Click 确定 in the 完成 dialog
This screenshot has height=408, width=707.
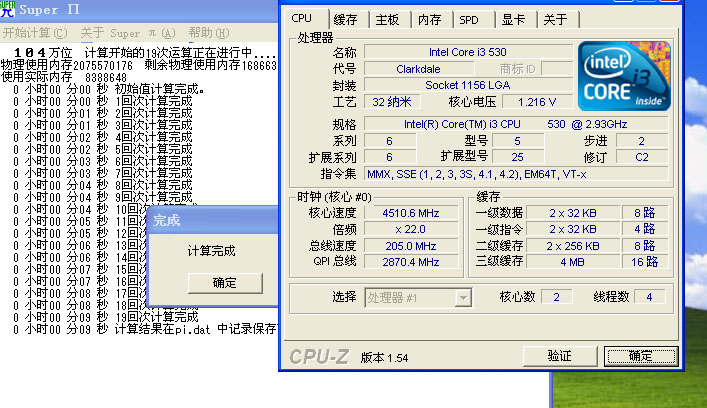pos(225,283)
